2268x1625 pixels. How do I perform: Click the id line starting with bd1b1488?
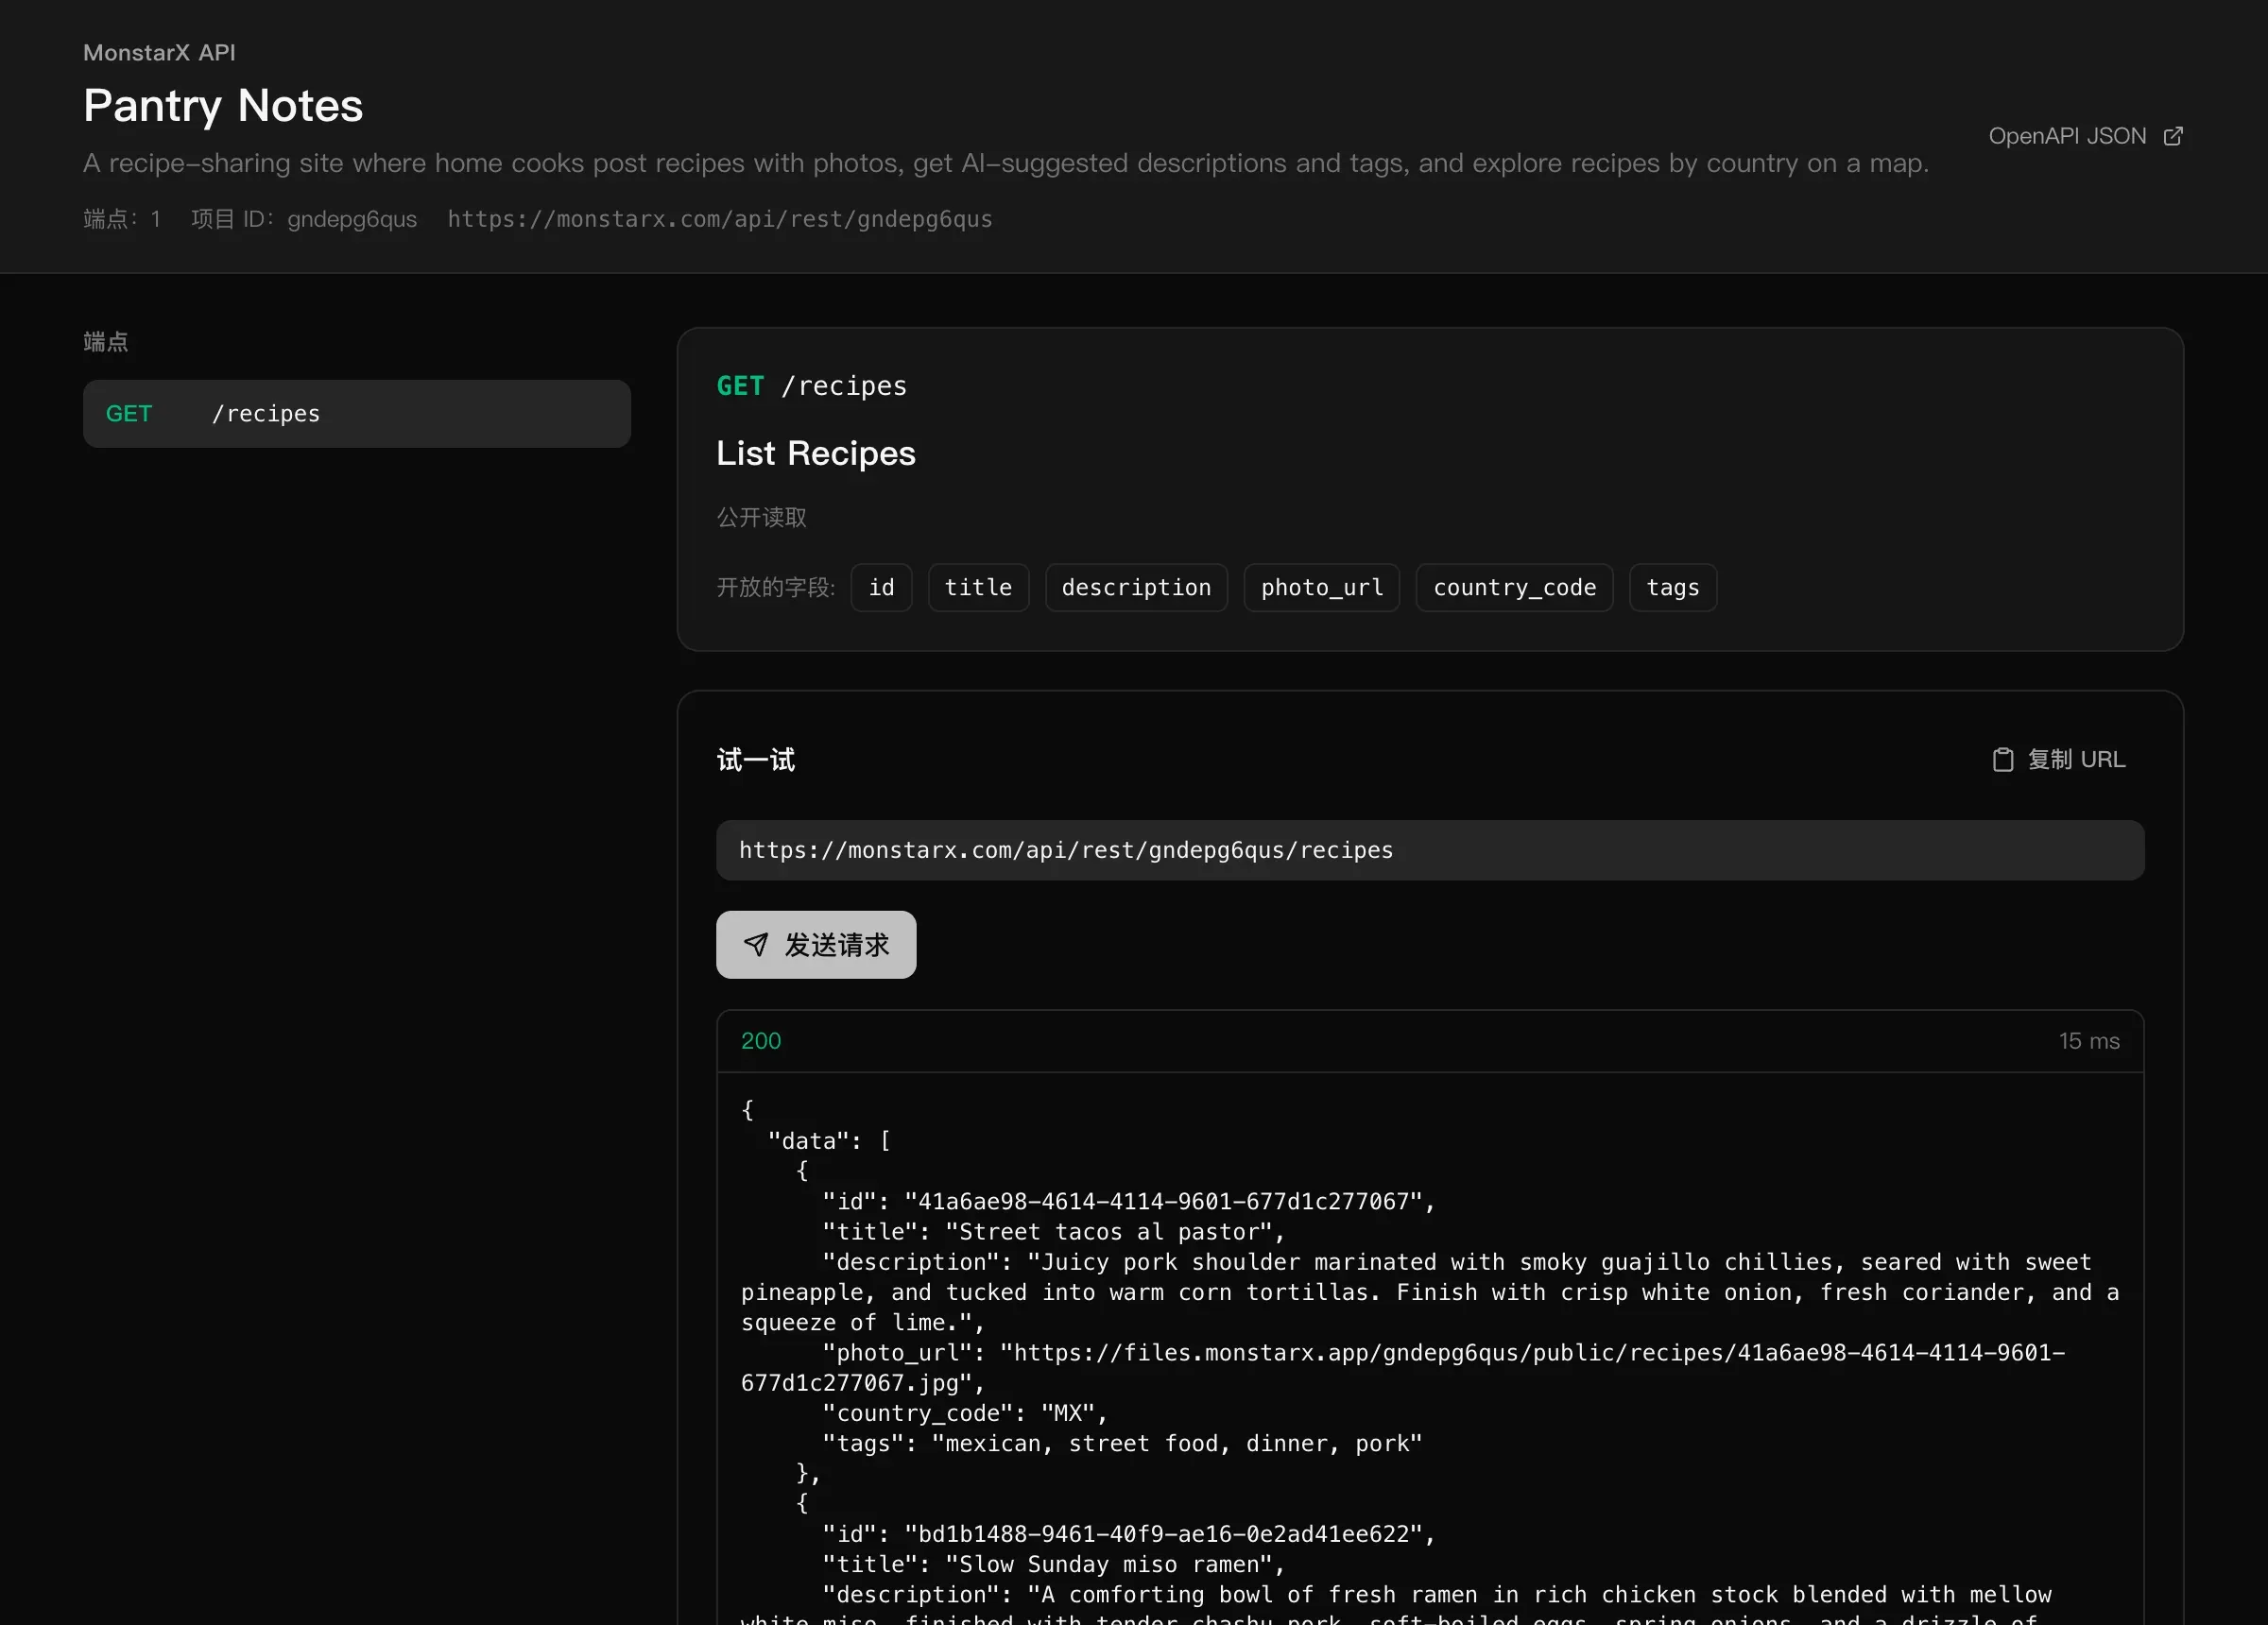pos(1129,1534)
